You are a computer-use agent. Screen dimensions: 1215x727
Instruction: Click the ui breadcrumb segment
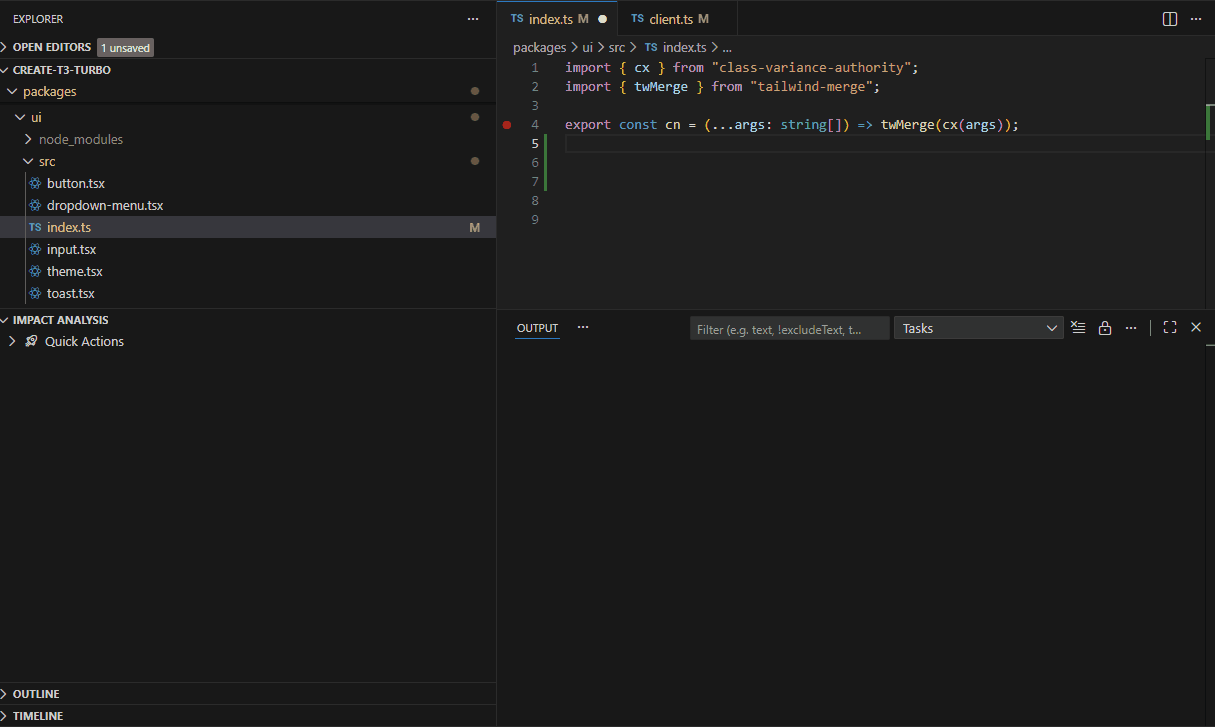coord(588,47)
